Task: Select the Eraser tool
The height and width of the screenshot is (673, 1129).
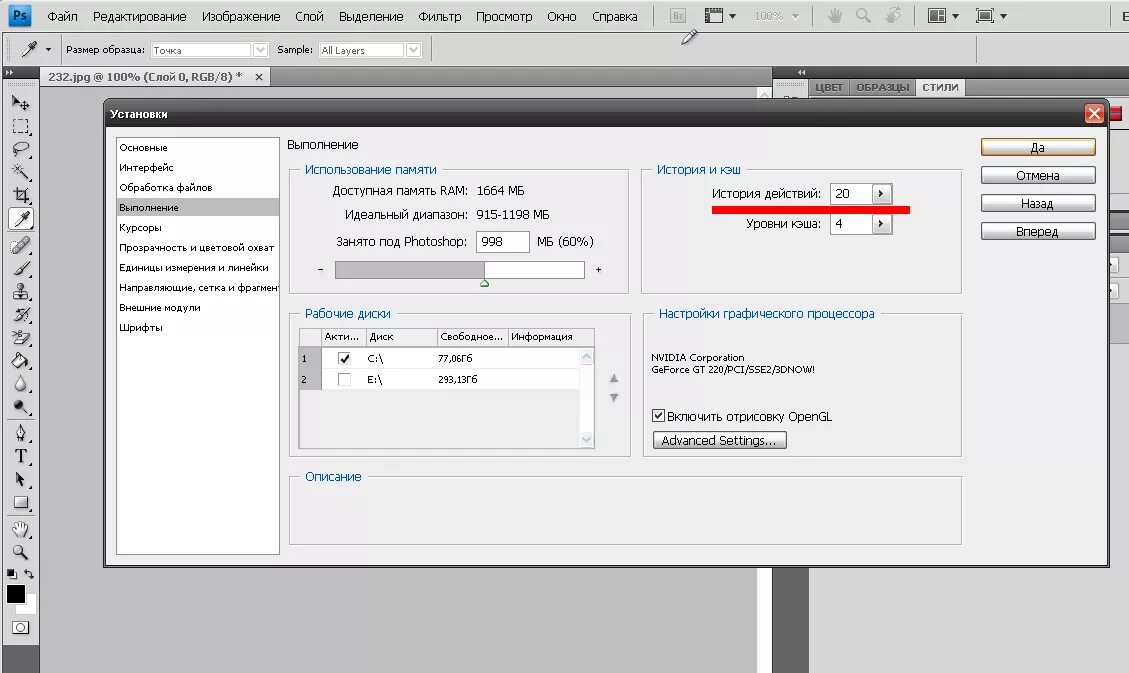Action: 20,338
